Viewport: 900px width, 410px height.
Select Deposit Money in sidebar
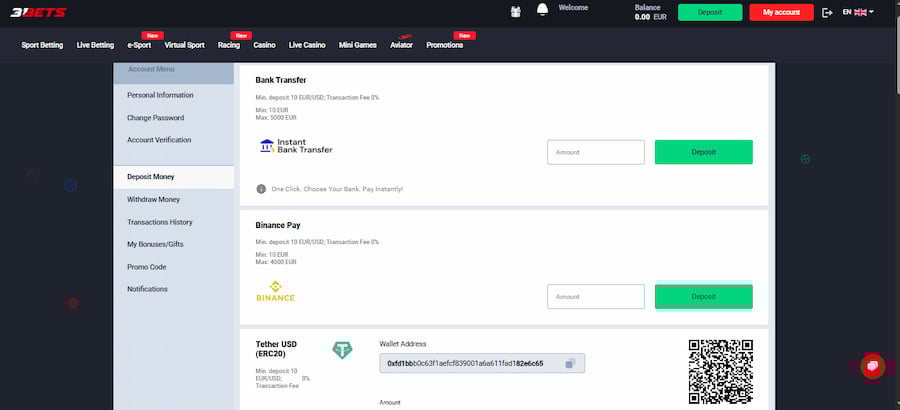[x=173, y=177]
